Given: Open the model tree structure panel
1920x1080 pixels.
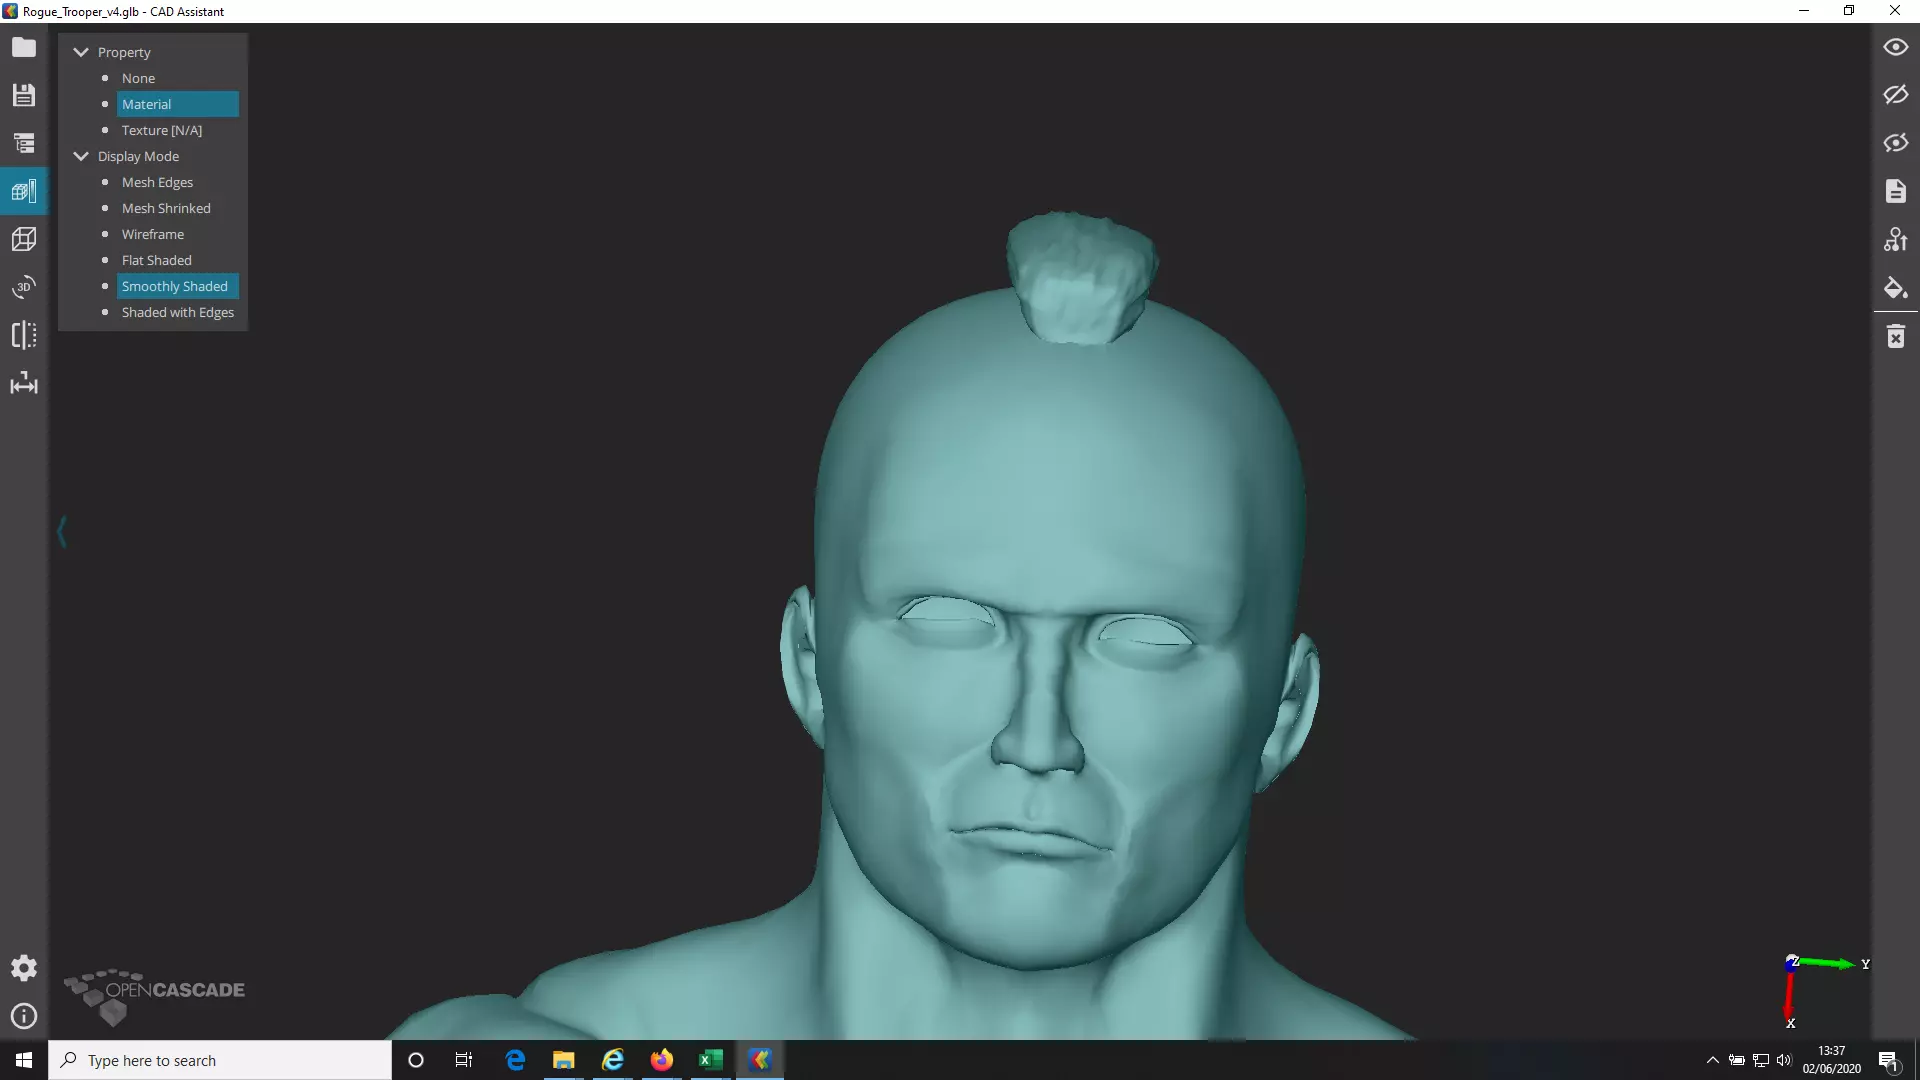Looking at the screenshot, I should (24, 143).
